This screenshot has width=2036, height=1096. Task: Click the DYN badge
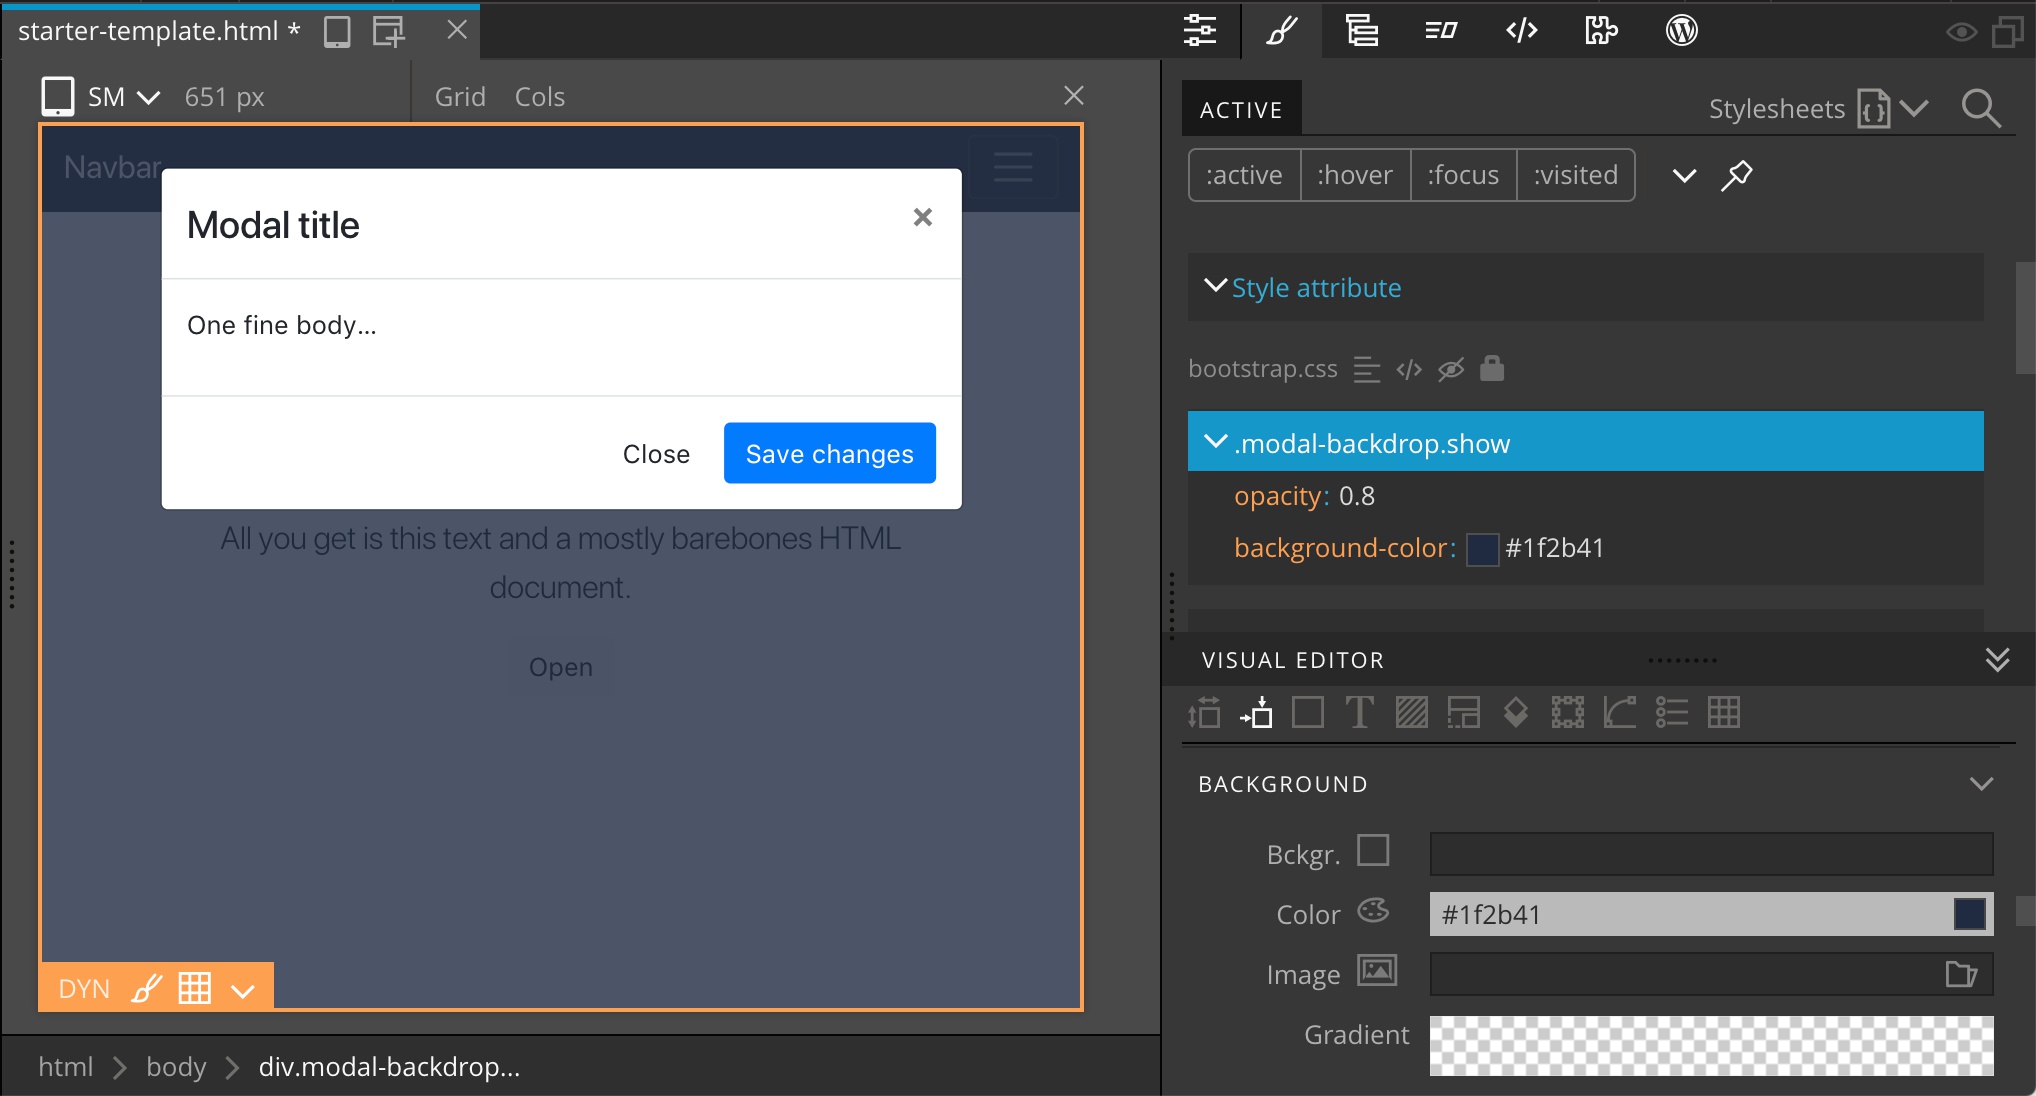coord(84,989)
